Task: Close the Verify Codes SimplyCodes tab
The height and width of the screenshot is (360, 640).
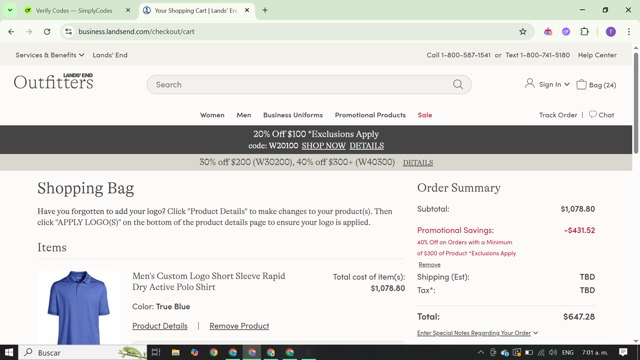Action: [x=128, y=10]
